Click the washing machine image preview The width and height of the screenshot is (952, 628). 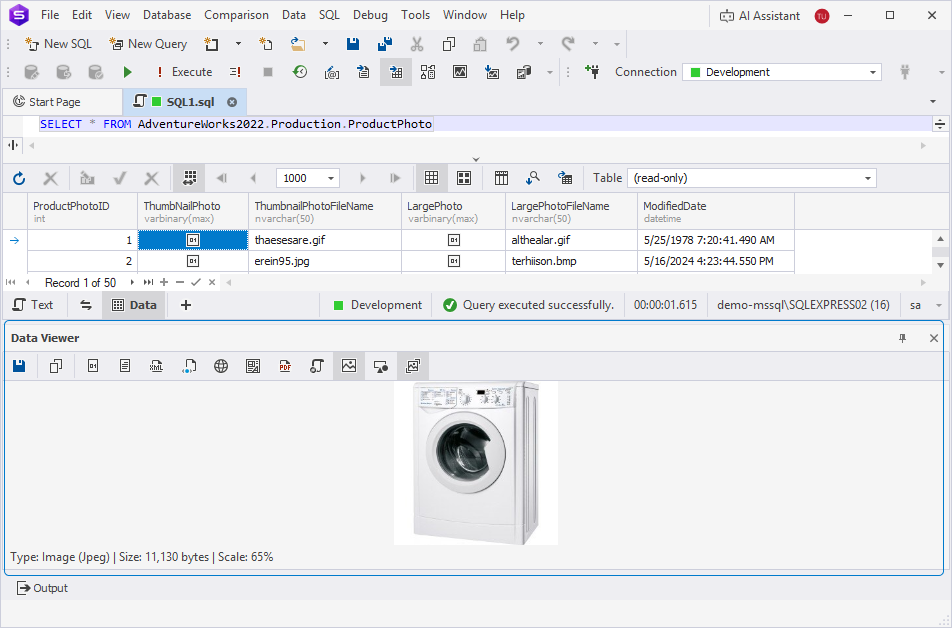pos(475,463)
